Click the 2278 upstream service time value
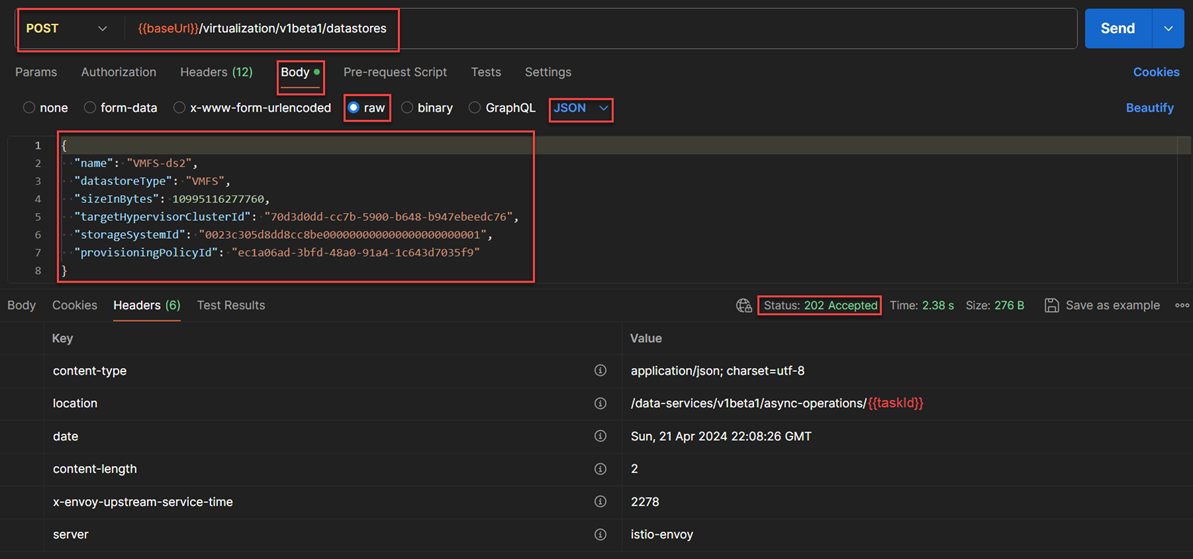The image size is (1193, 559). click(644, 502)
